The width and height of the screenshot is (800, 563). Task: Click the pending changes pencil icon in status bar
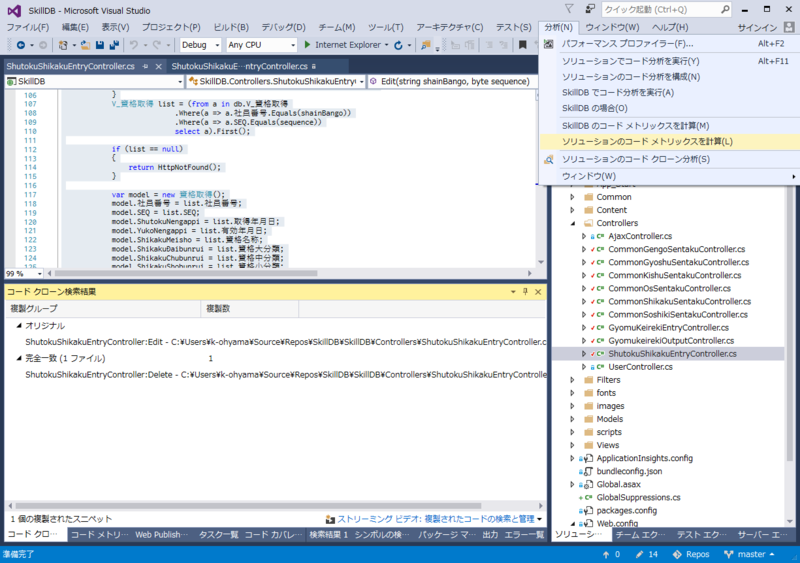point(639,554)
